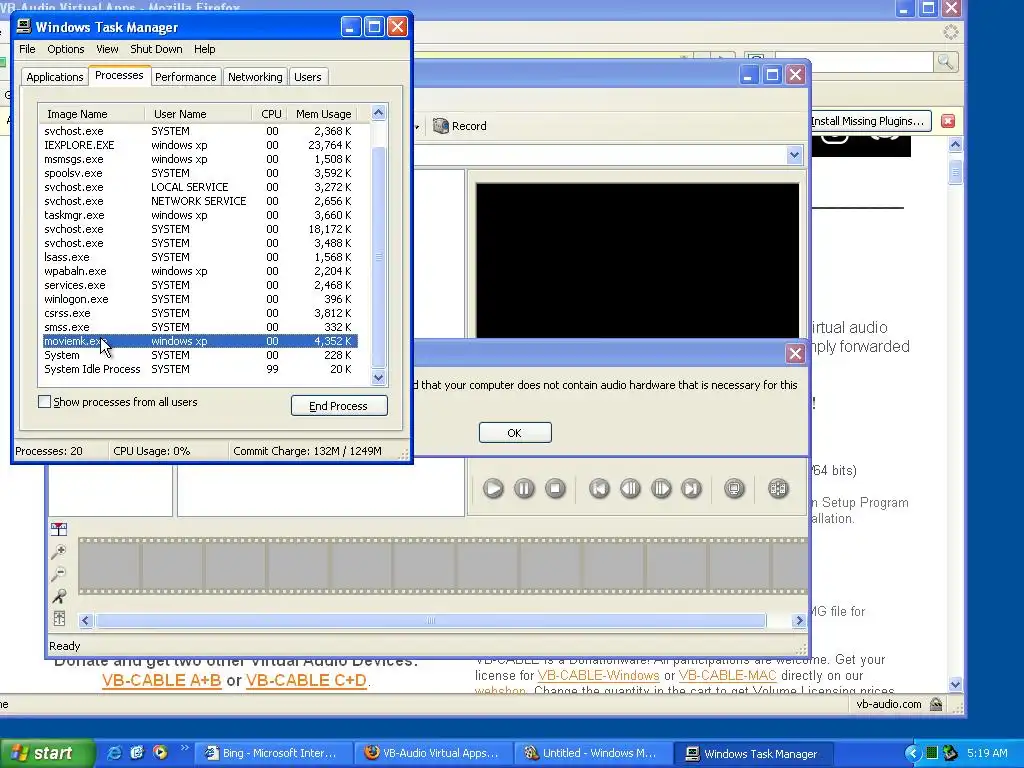Click the timeline scroll left arrow

(86, 620)
